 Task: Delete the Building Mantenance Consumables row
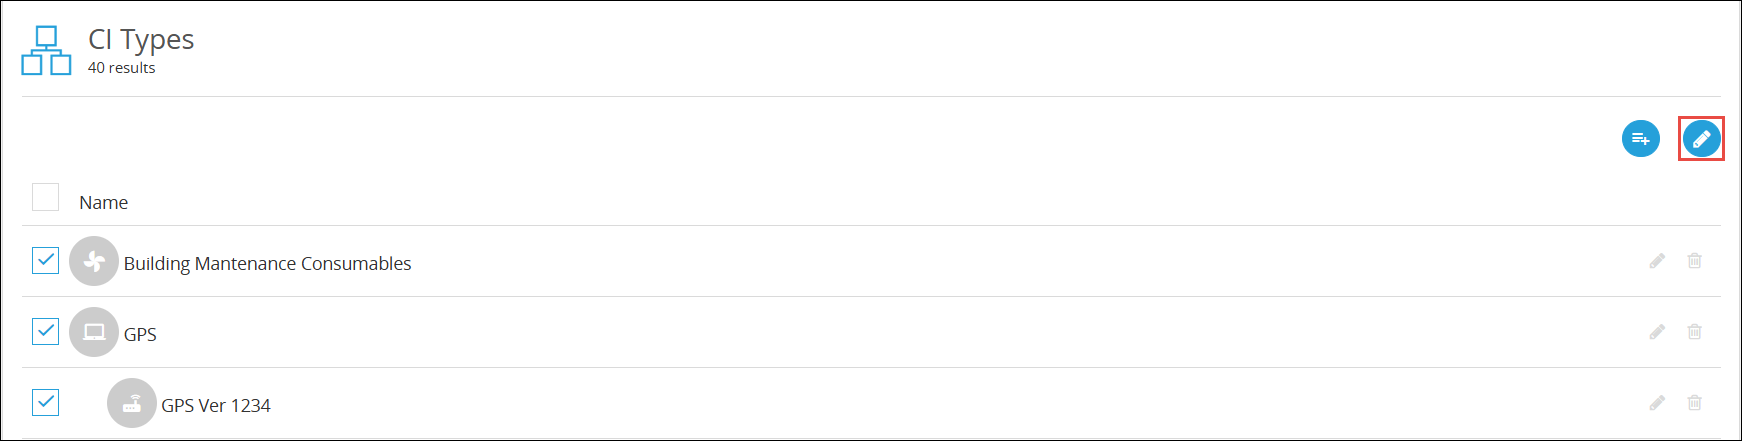coord(1694,261)
